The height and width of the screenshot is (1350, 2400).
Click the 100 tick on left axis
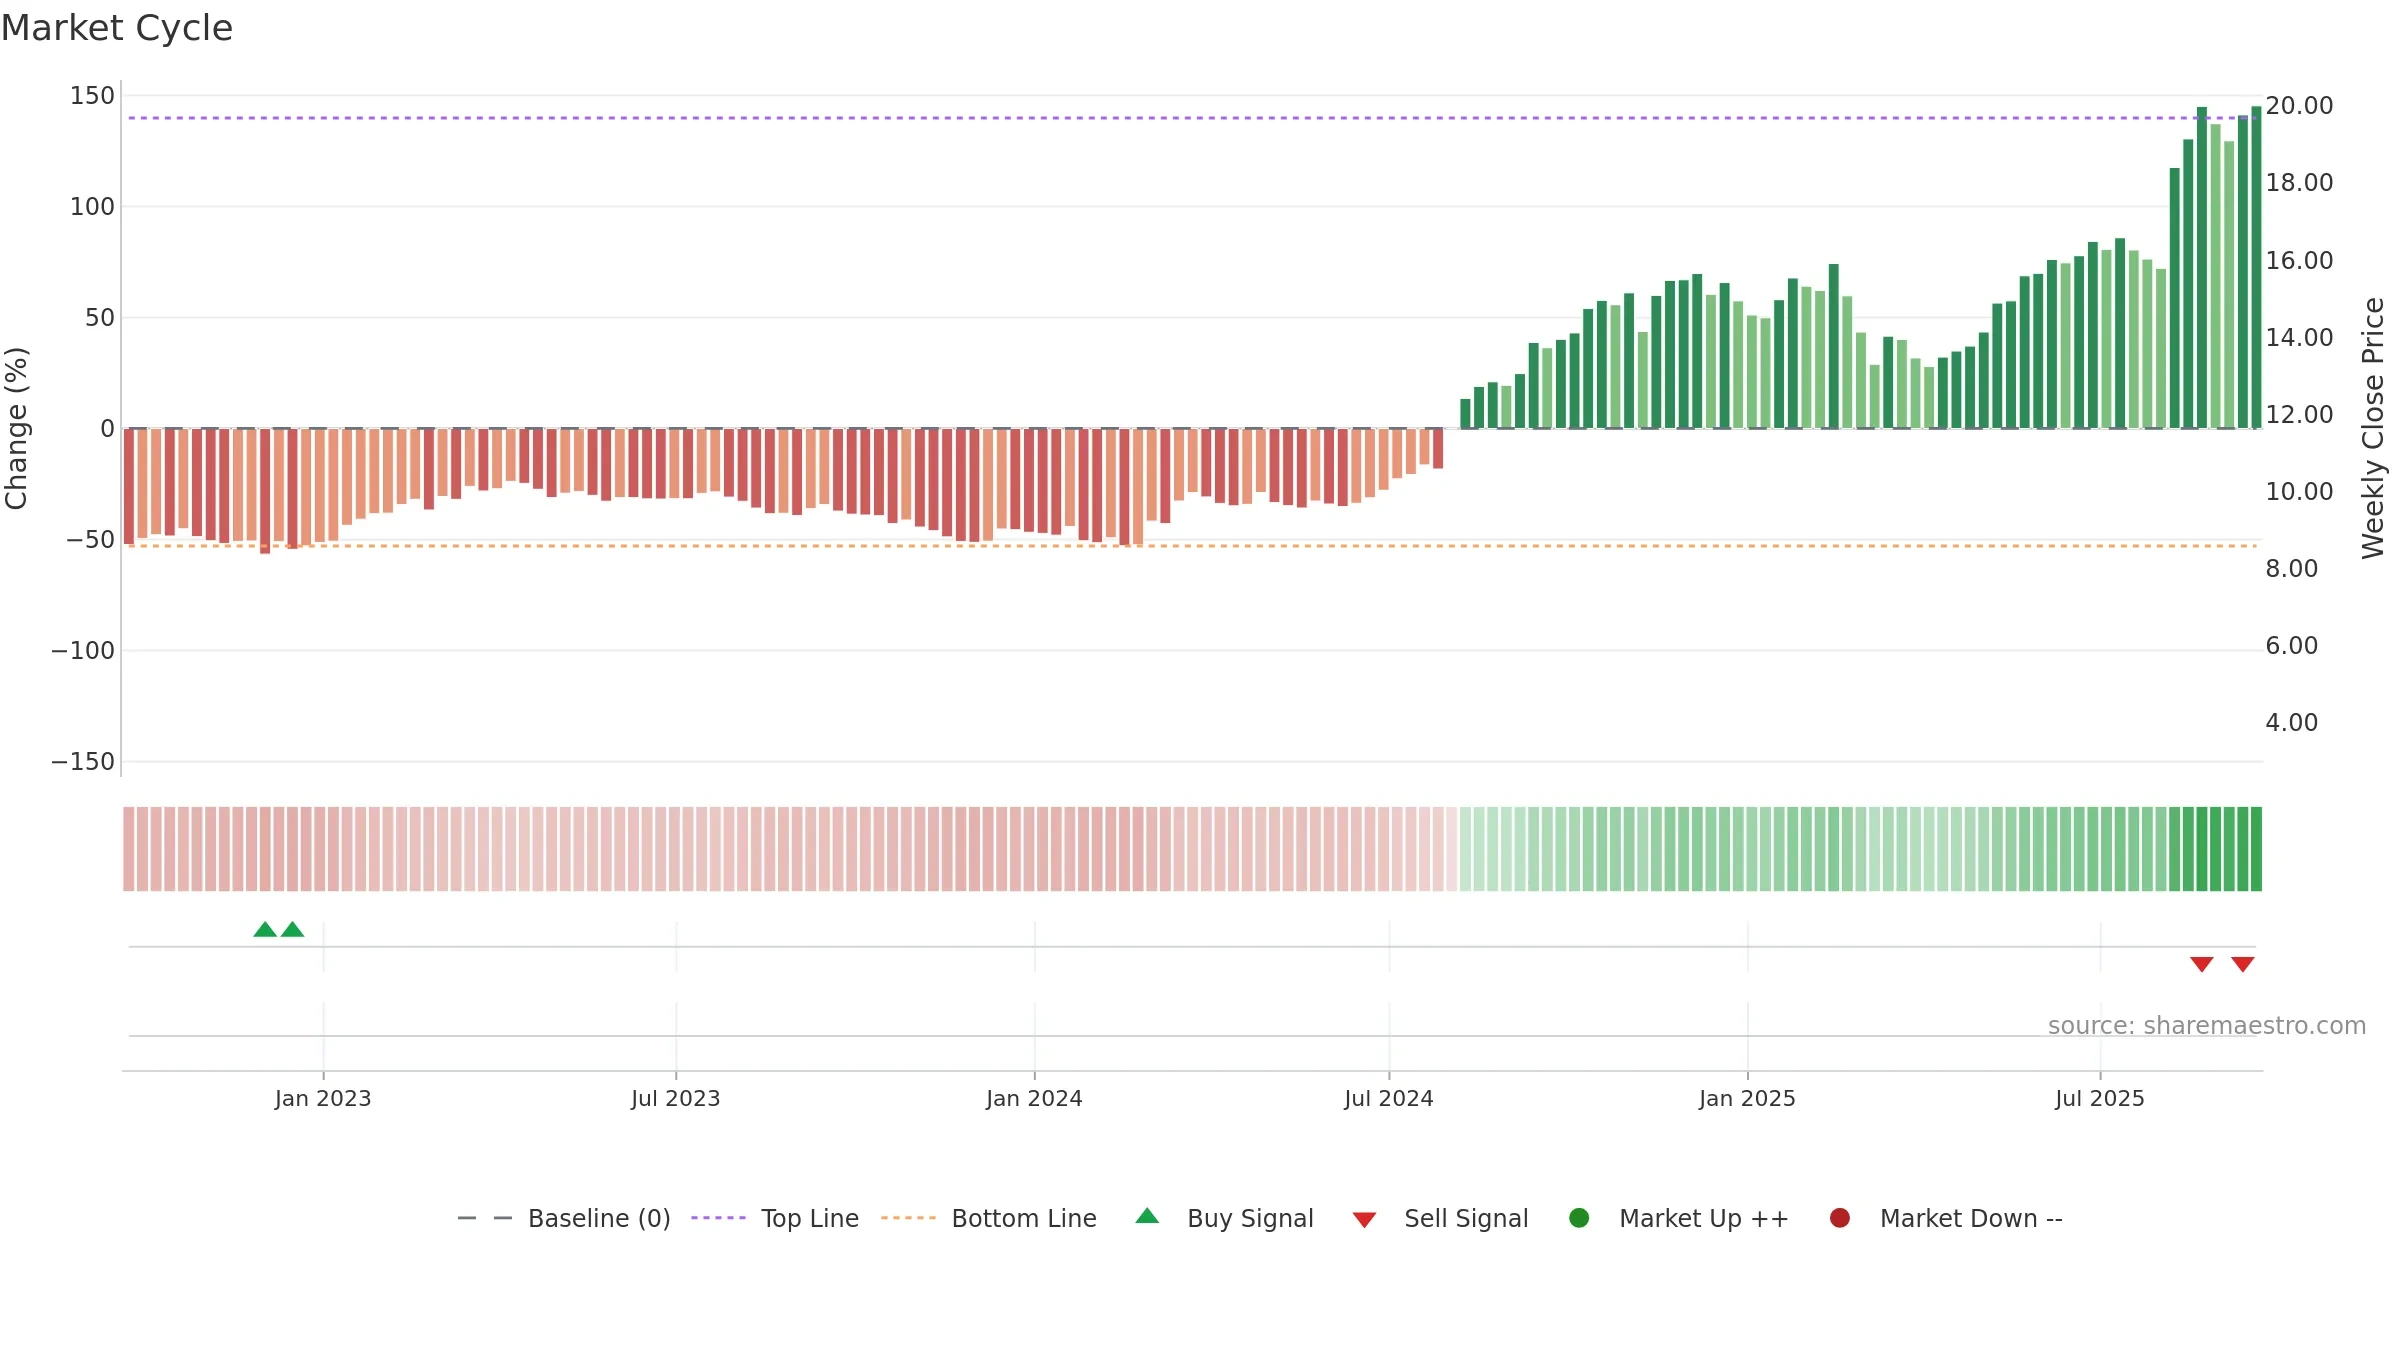pos(92,207)
